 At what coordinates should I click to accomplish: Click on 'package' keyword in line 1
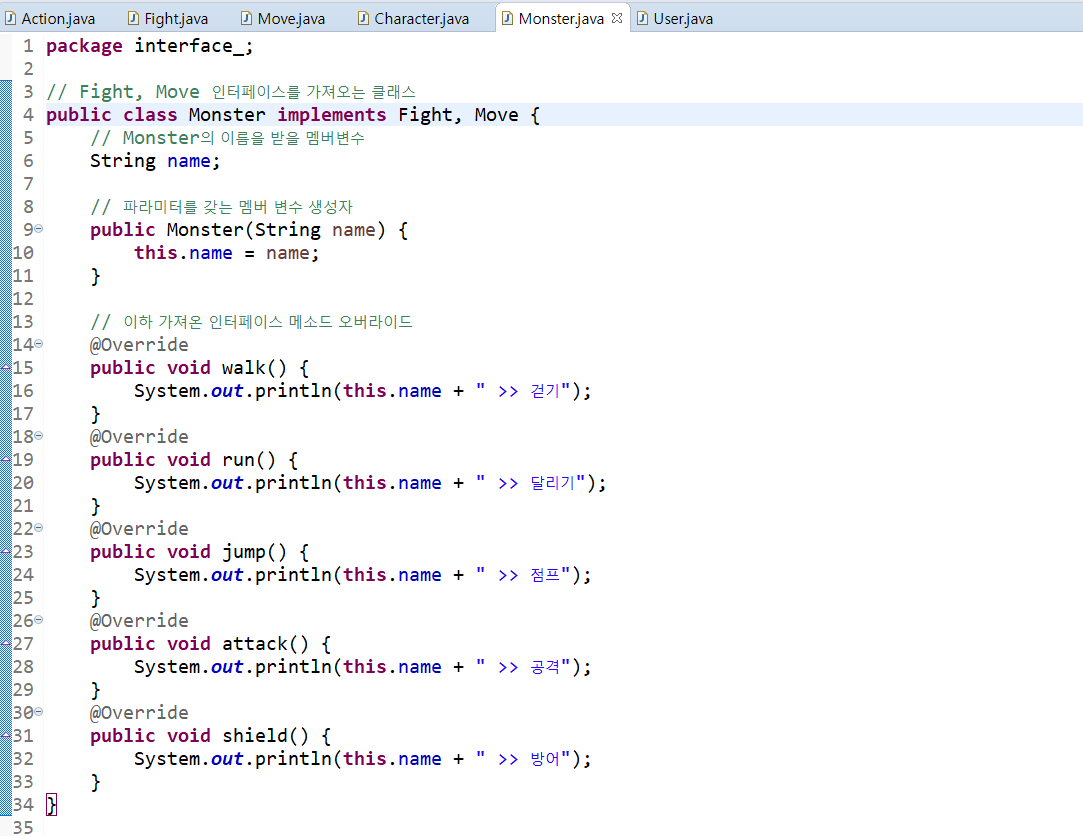(84, 46)
